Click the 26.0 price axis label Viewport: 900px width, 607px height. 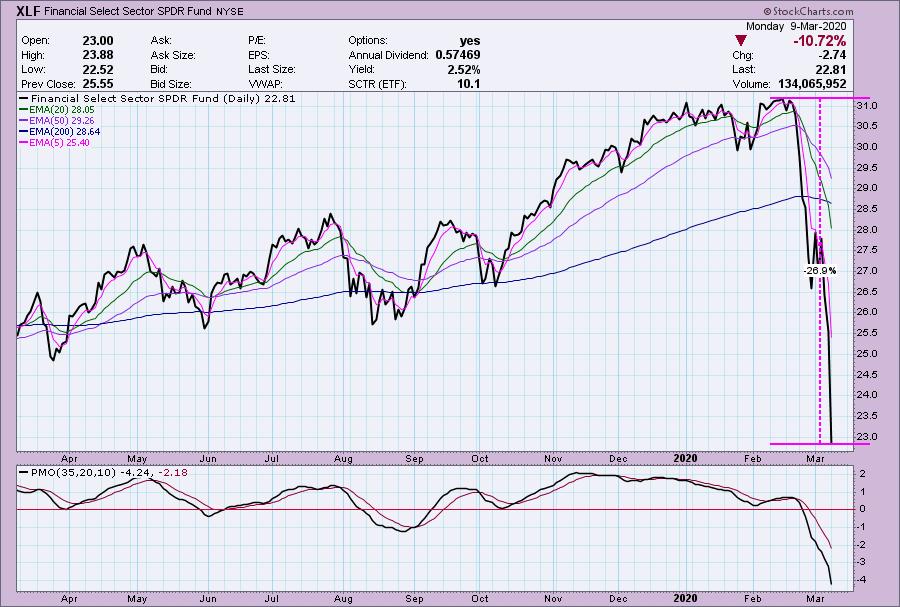[x=867, y=312]
